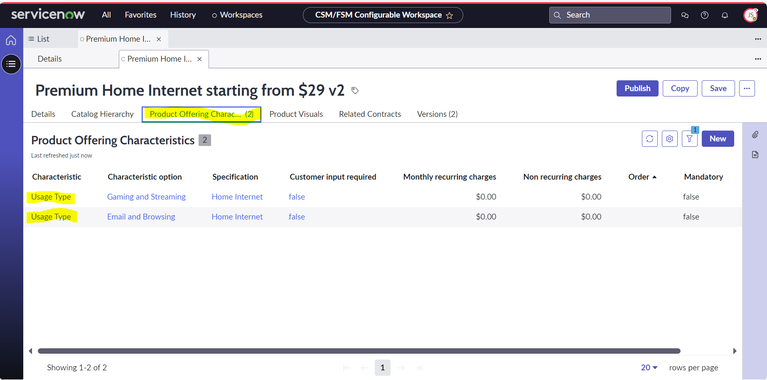
Task: Close the top Premium Home I... tab
Action: 158,39
